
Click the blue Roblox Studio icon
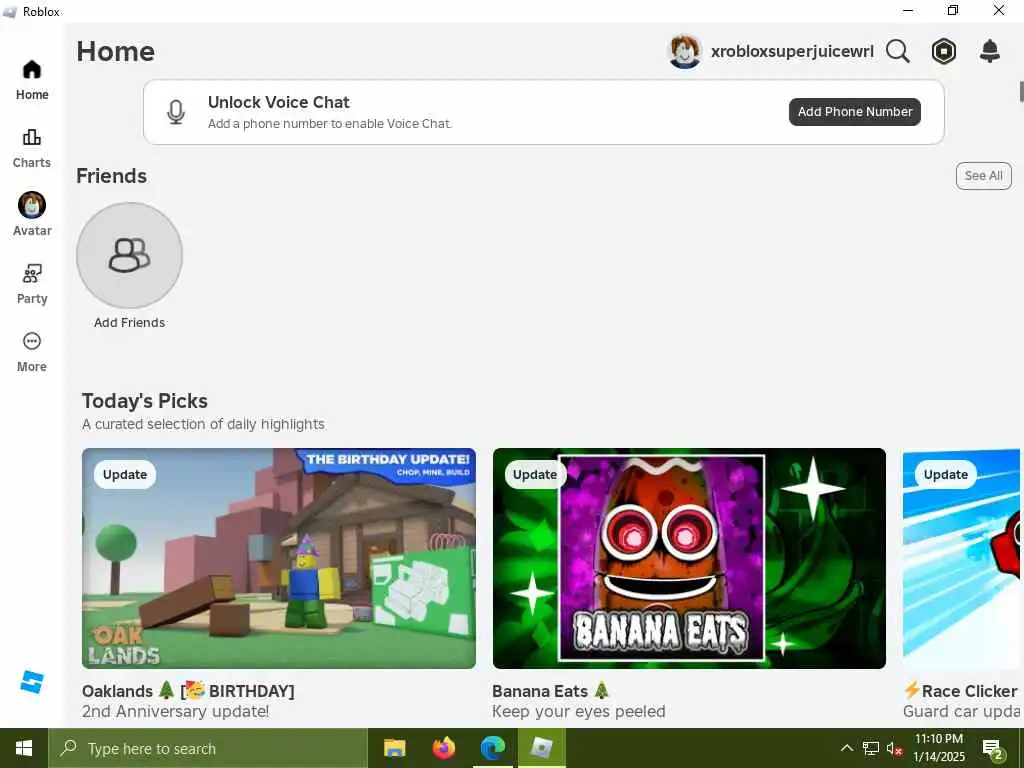[31, 682]
